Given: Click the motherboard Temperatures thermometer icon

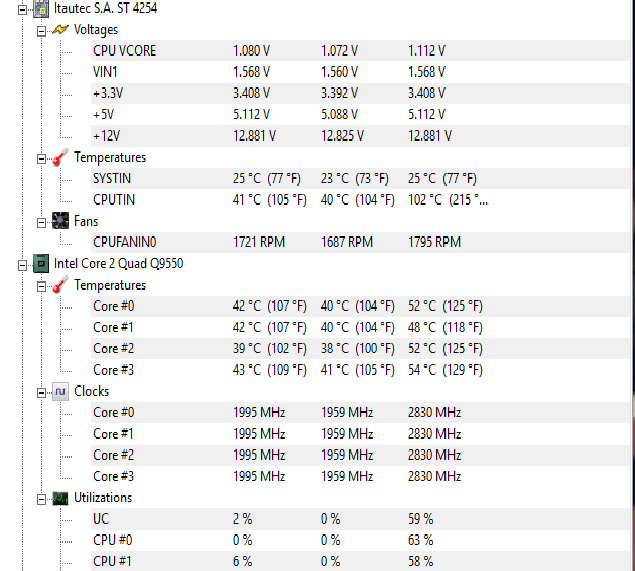Looking at the screenshot, I should [60, 158].
